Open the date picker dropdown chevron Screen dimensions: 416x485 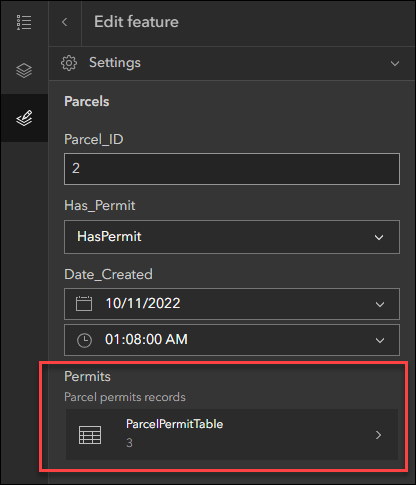380,304
